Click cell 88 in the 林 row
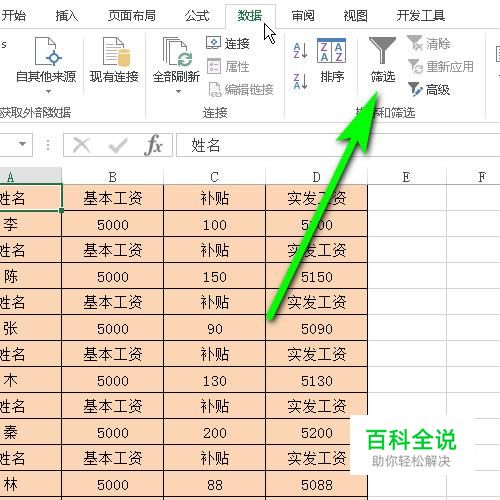 coord(214,484)
